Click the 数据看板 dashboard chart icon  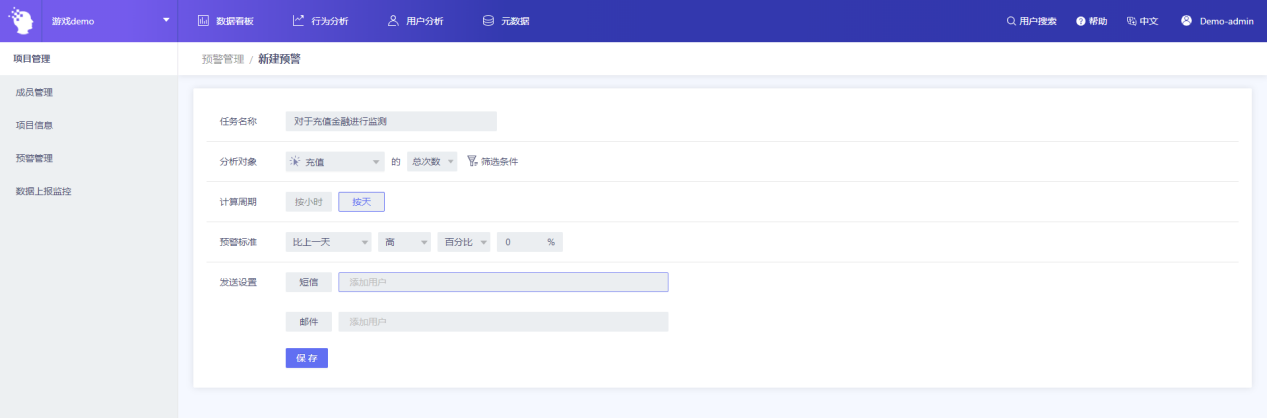pos(203,21)
